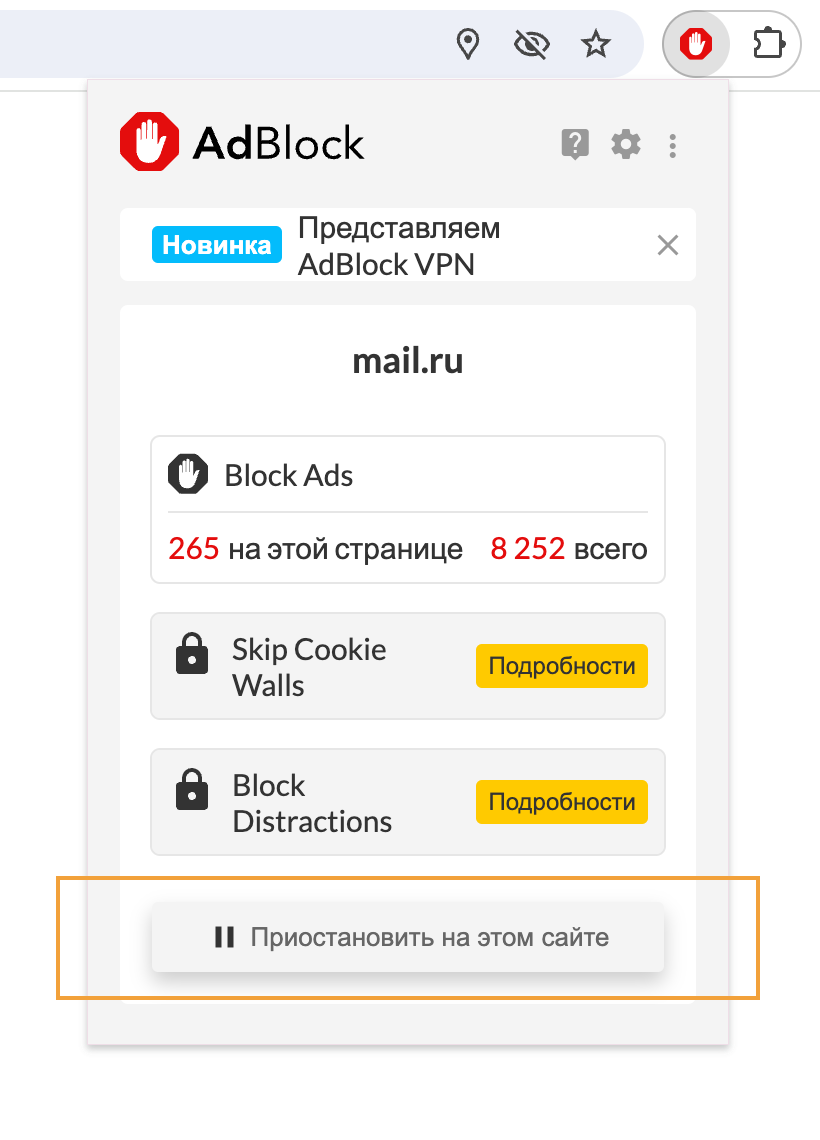820x1140 pixels.
Task: Open AdBlock settings gear icon
Action: click(626, 145)
